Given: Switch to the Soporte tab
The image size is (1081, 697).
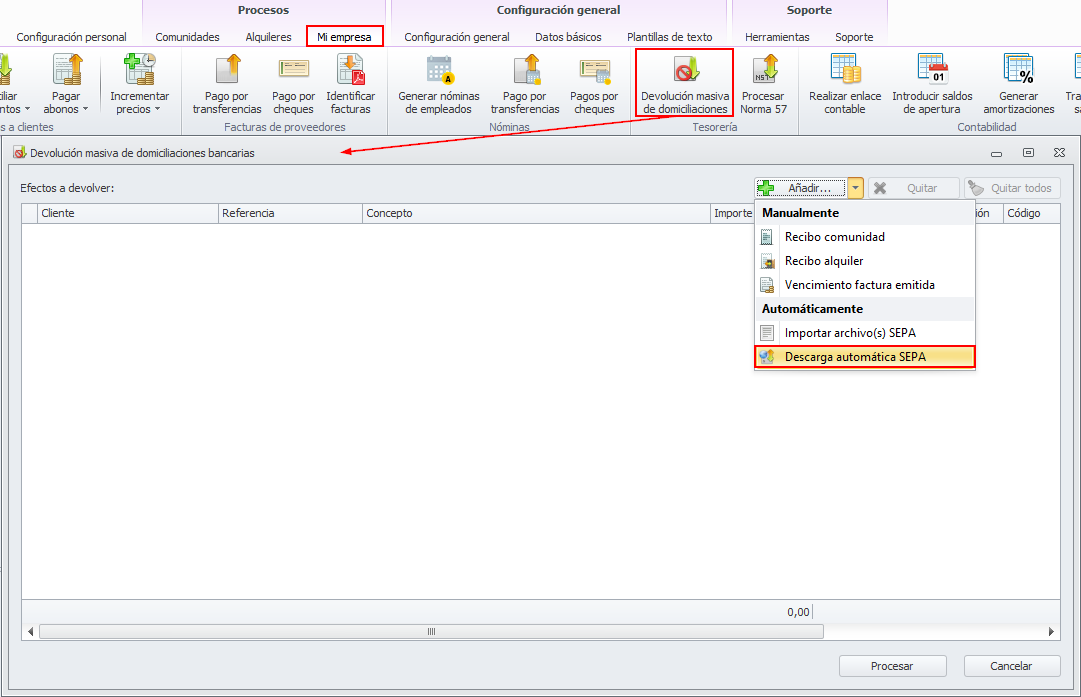Looking at the screenshot, I should pos(853,37).
